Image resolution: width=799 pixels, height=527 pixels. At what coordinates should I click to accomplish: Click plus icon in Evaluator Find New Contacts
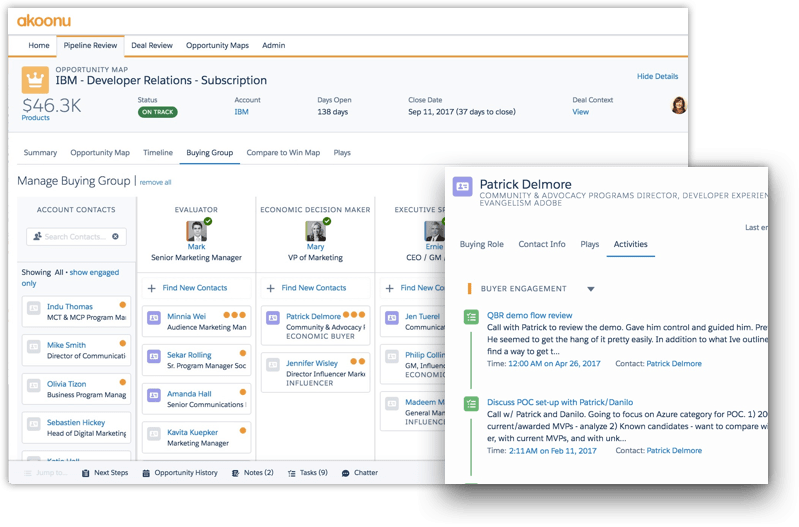pos(152,288)
